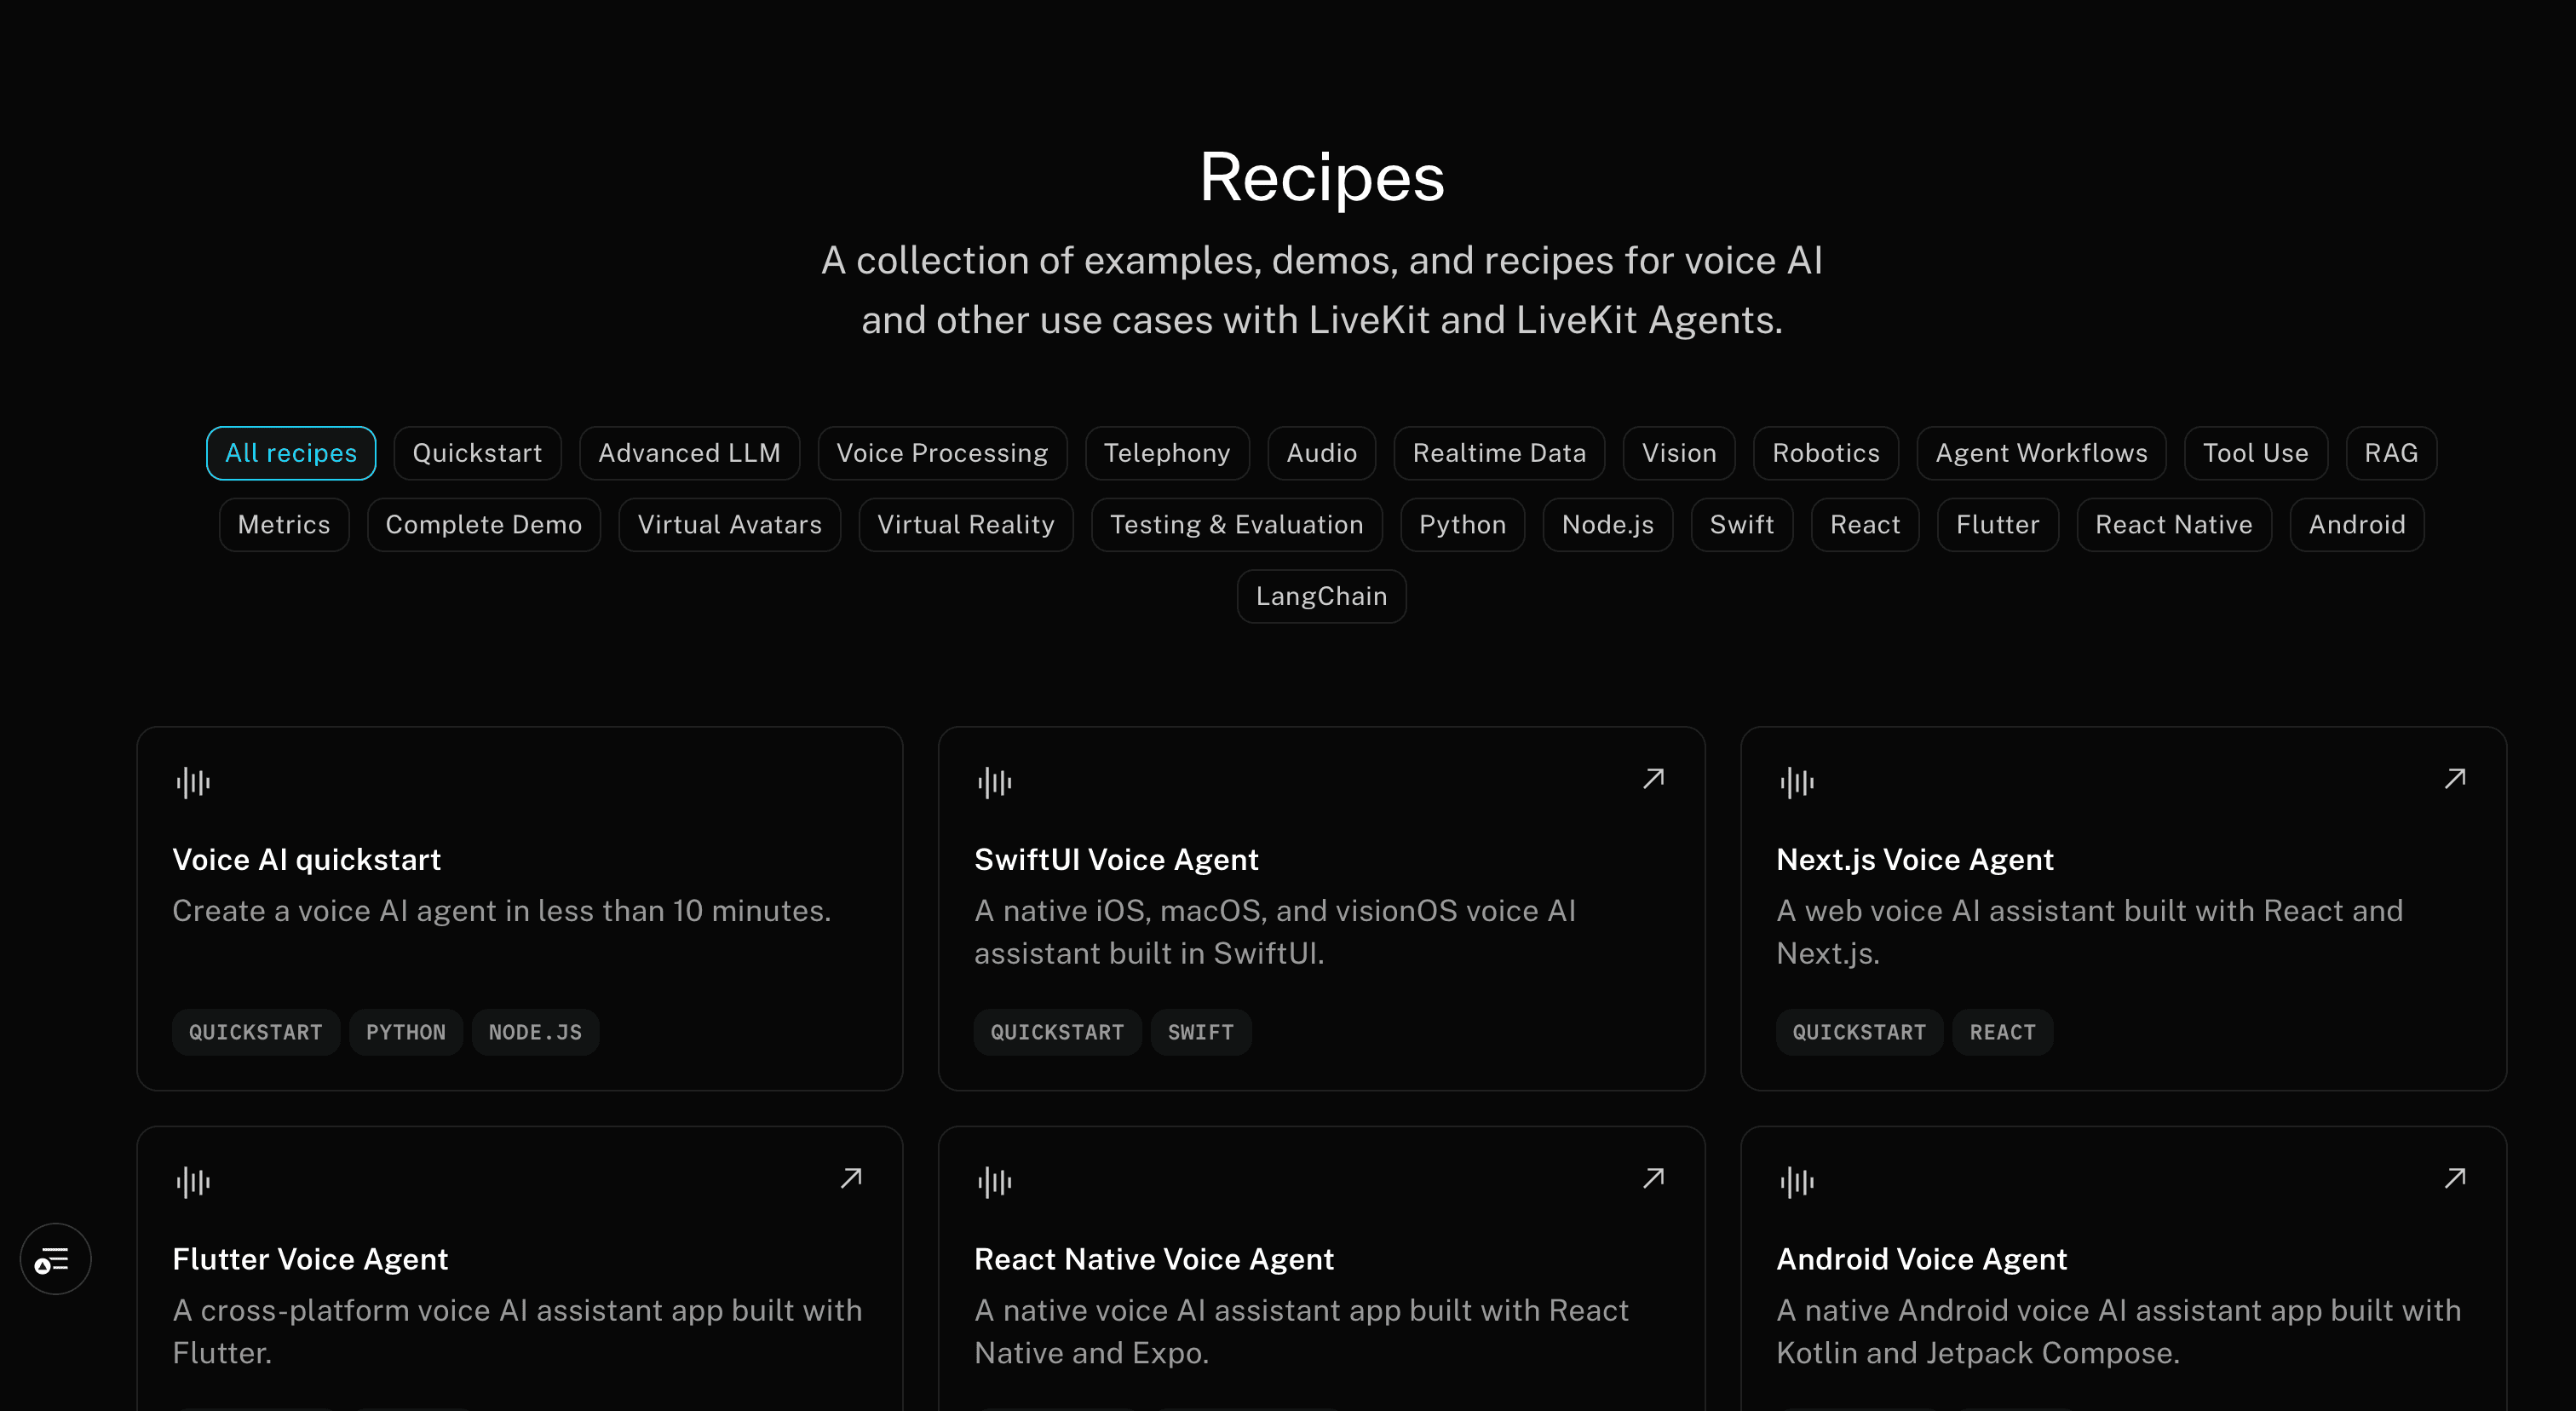Click QUICKSTART tag on Voice AI quickstart card
This screenshot has height=1411, width=2576.
pos(256,1032)
